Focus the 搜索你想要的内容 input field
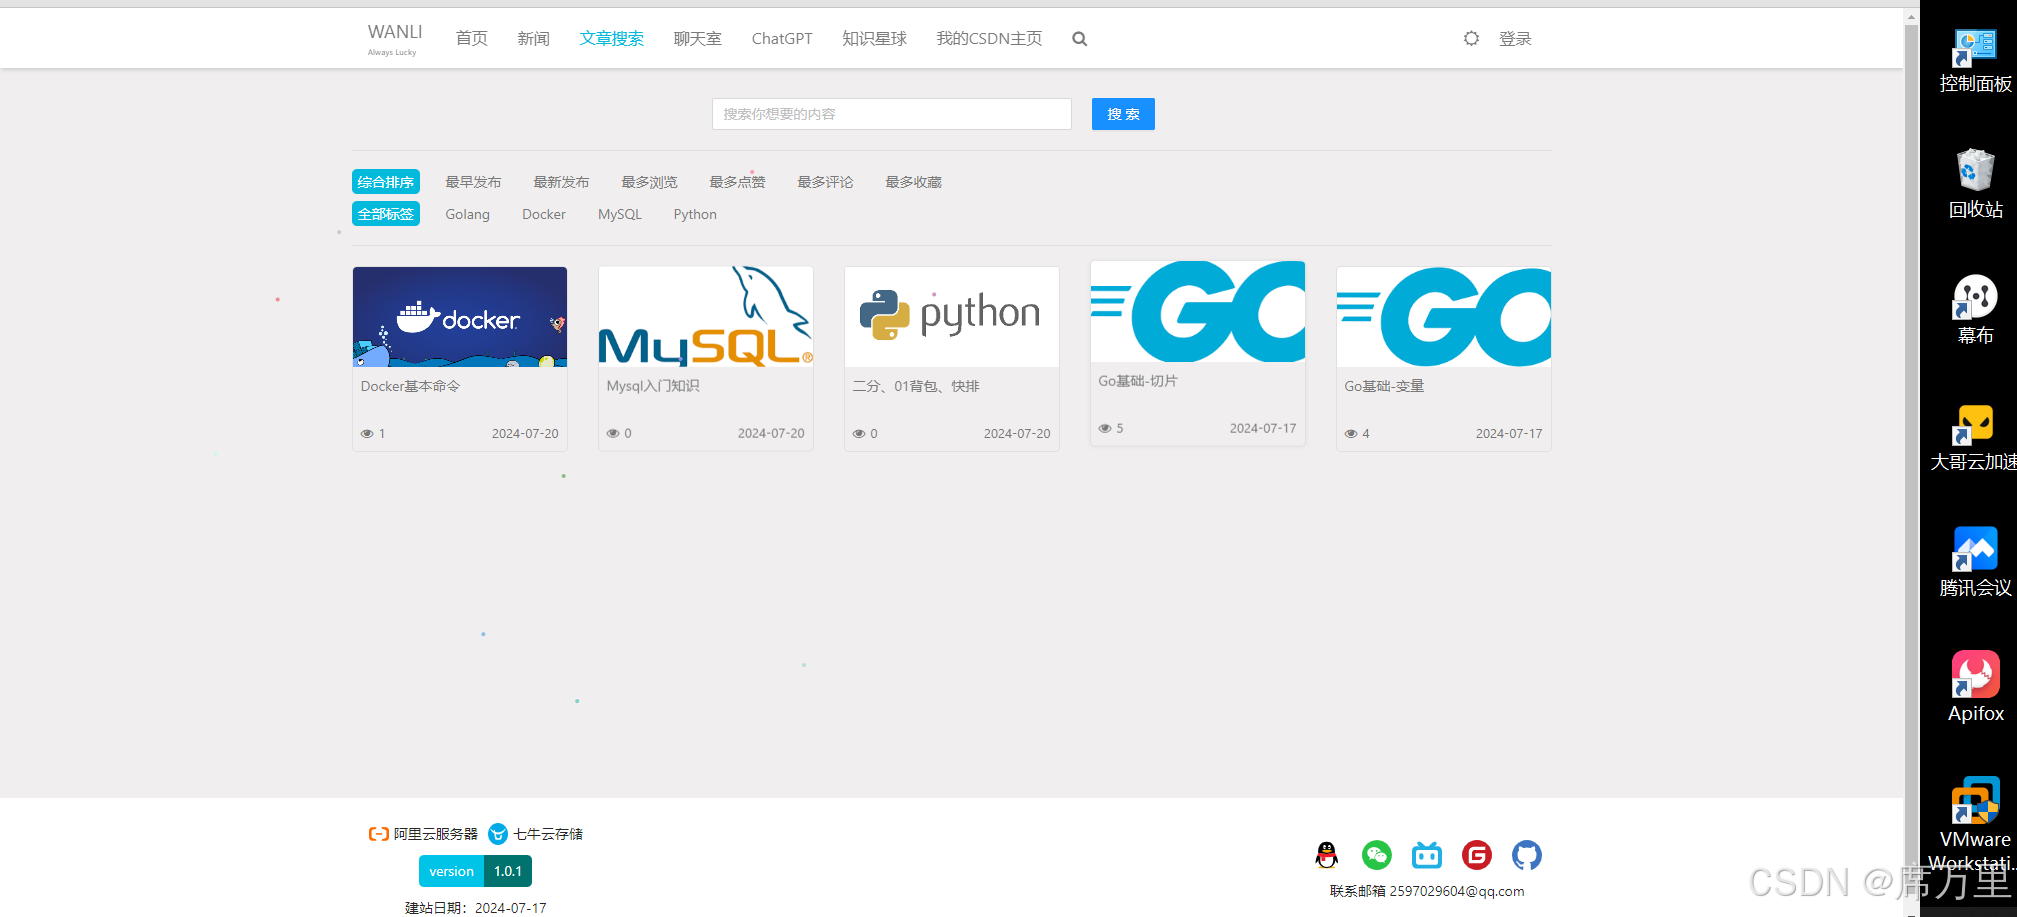 [x=892, y=114]
